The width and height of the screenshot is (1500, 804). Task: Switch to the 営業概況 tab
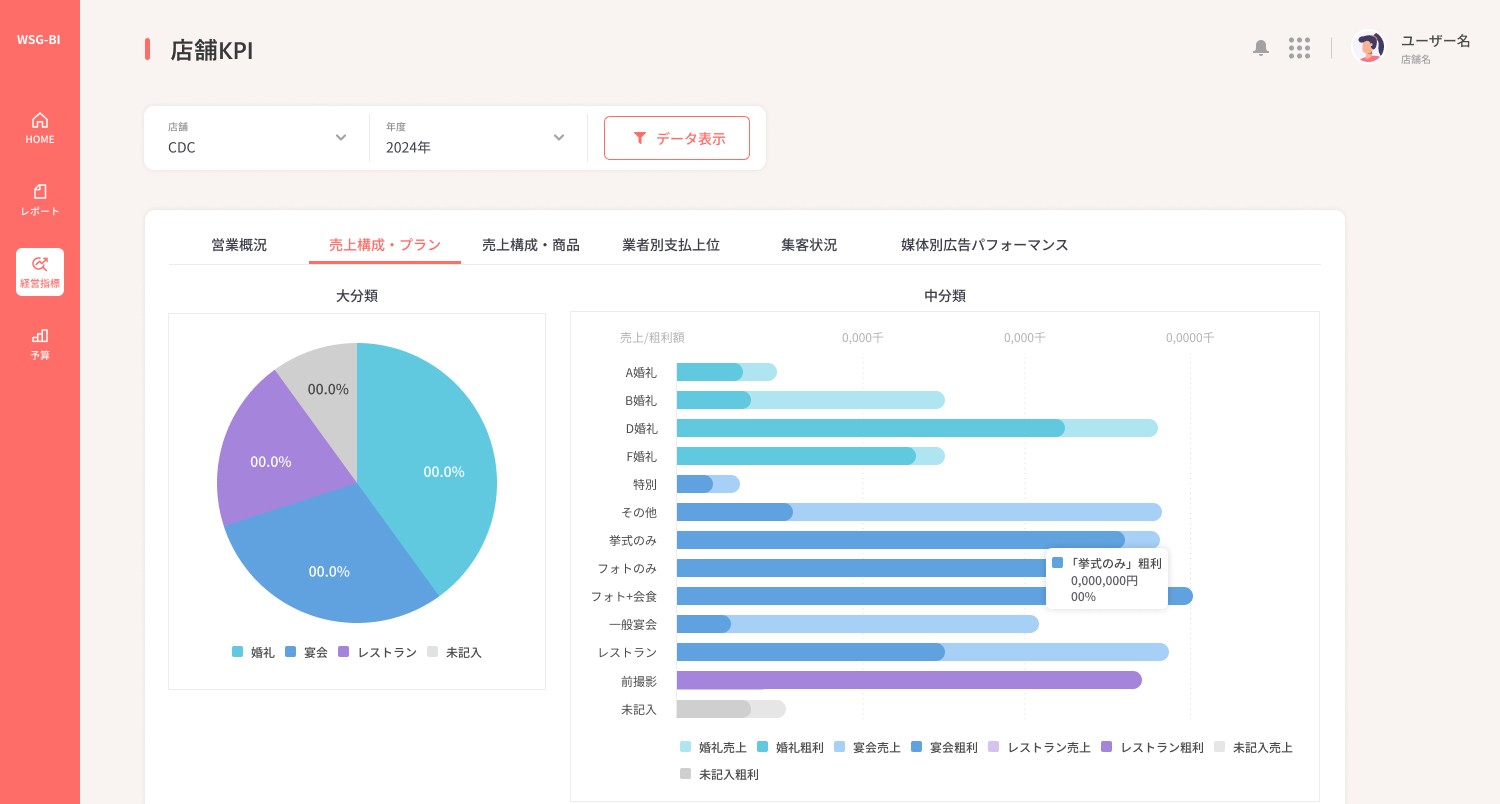point(239,244)
